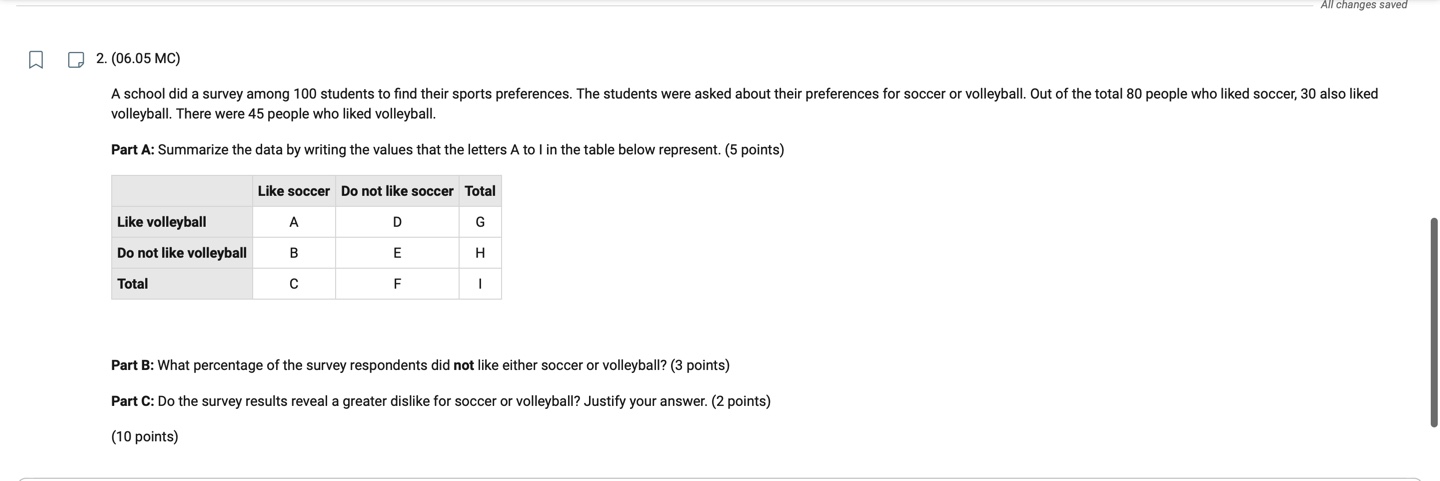Click the vertical page scrollbar thumb

(1434, 322)
